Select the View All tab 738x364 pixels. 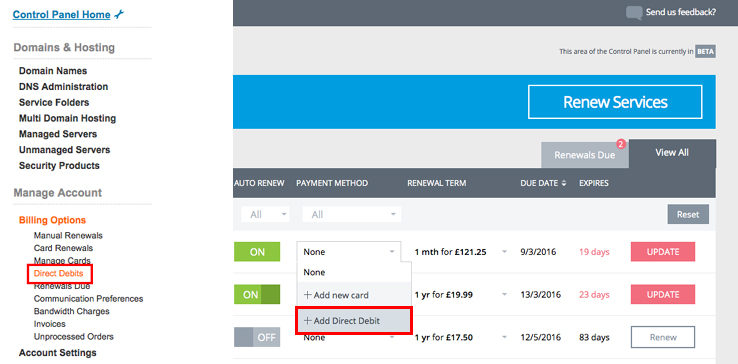click(x=672, y=153)
